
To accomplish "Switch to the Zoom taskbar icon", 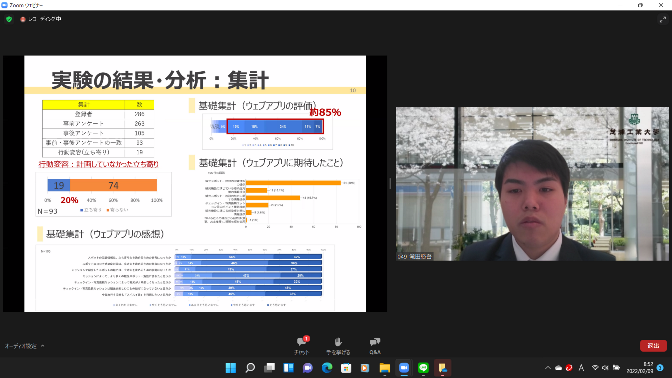I will pos(404,368).
